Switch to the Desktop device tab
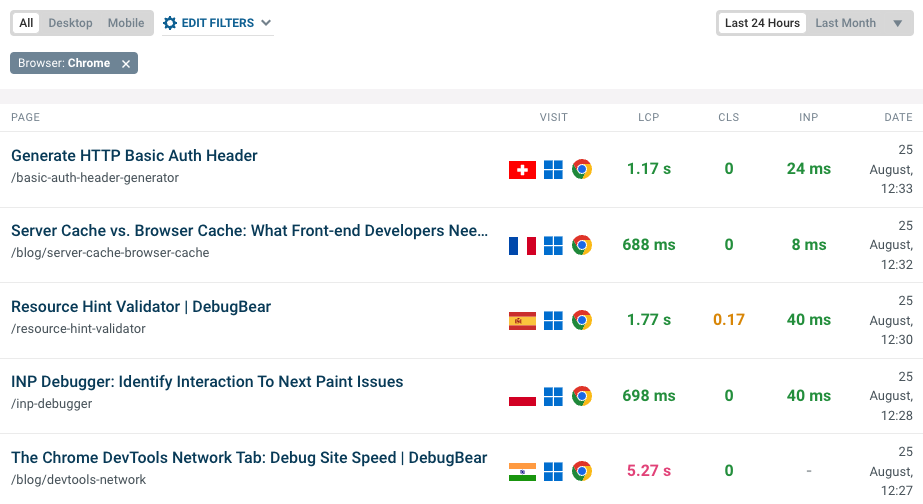Screen dimensions: 923x504 [x=71, y=23]
